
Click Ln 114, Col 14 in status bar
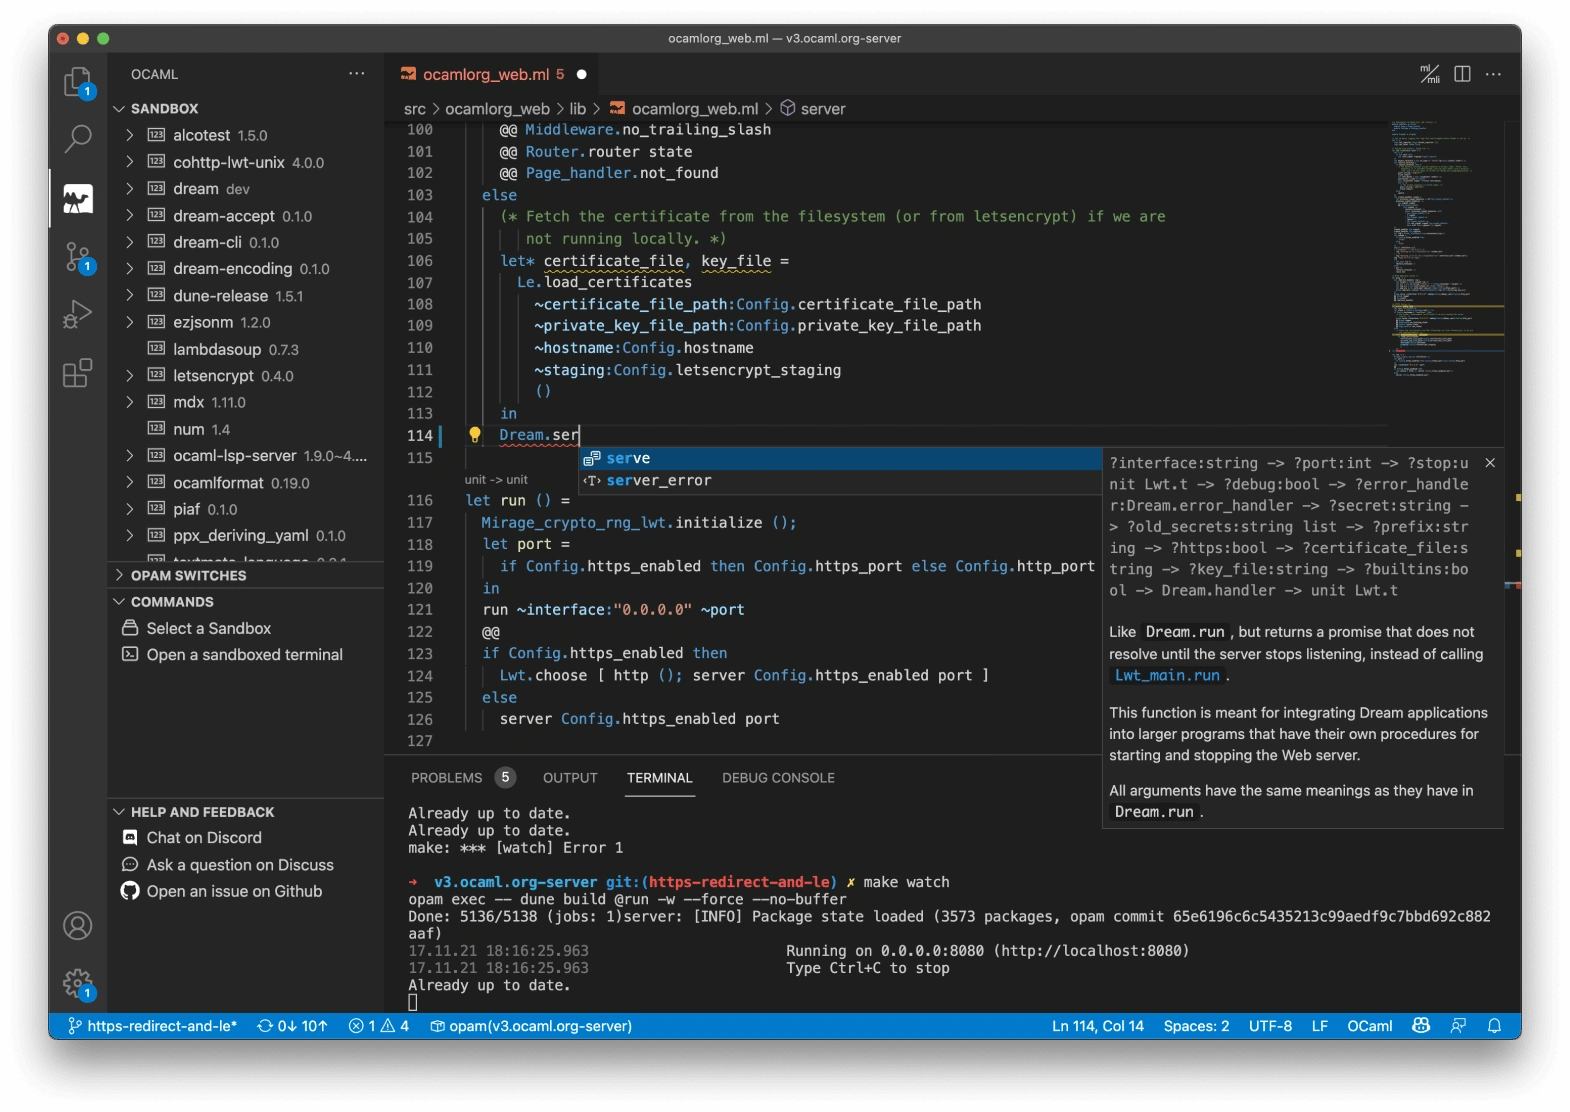[x=1097, y=1026]
